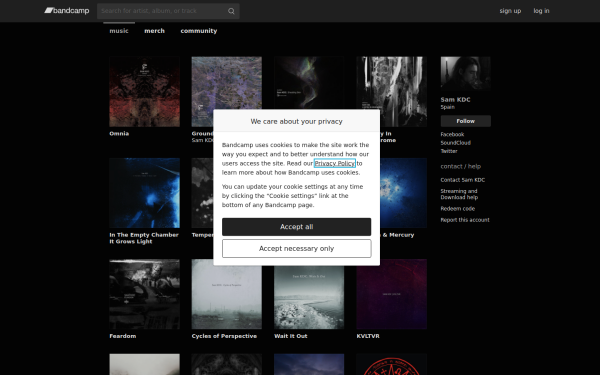
Task: Open the log in link
Action: [541, 11]
